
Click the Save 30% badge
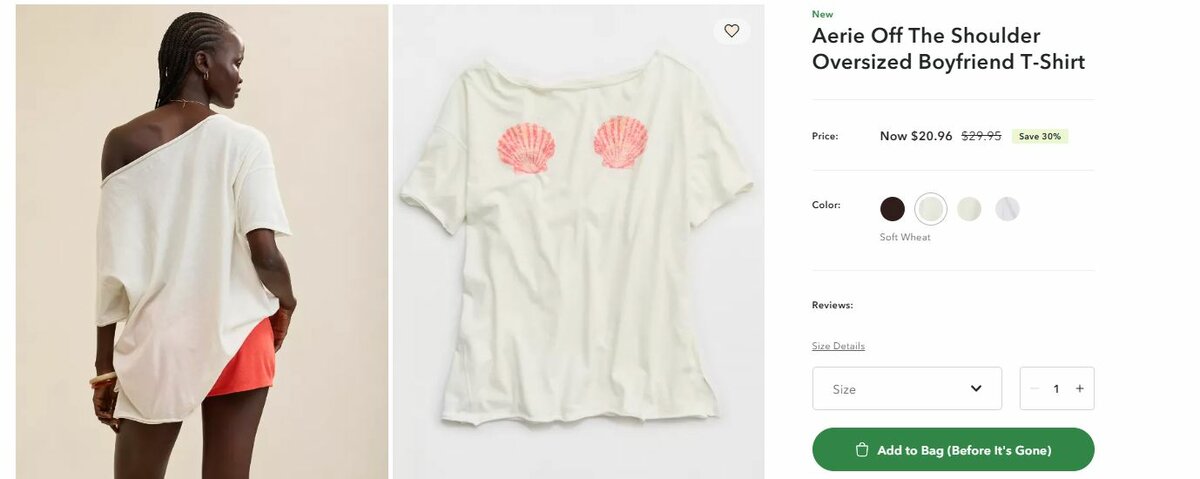click(1039, 136)
